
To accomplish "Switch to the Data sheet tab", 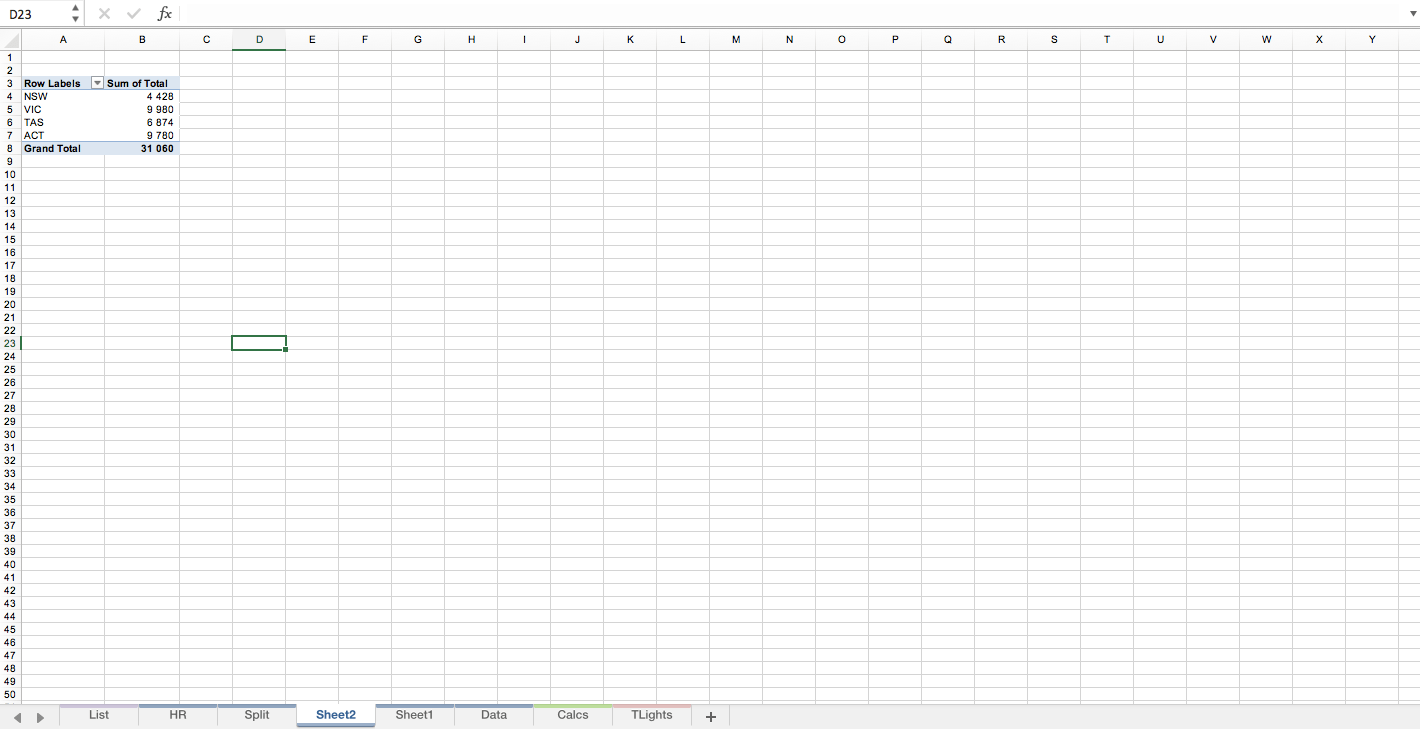I will coord(494,715).
